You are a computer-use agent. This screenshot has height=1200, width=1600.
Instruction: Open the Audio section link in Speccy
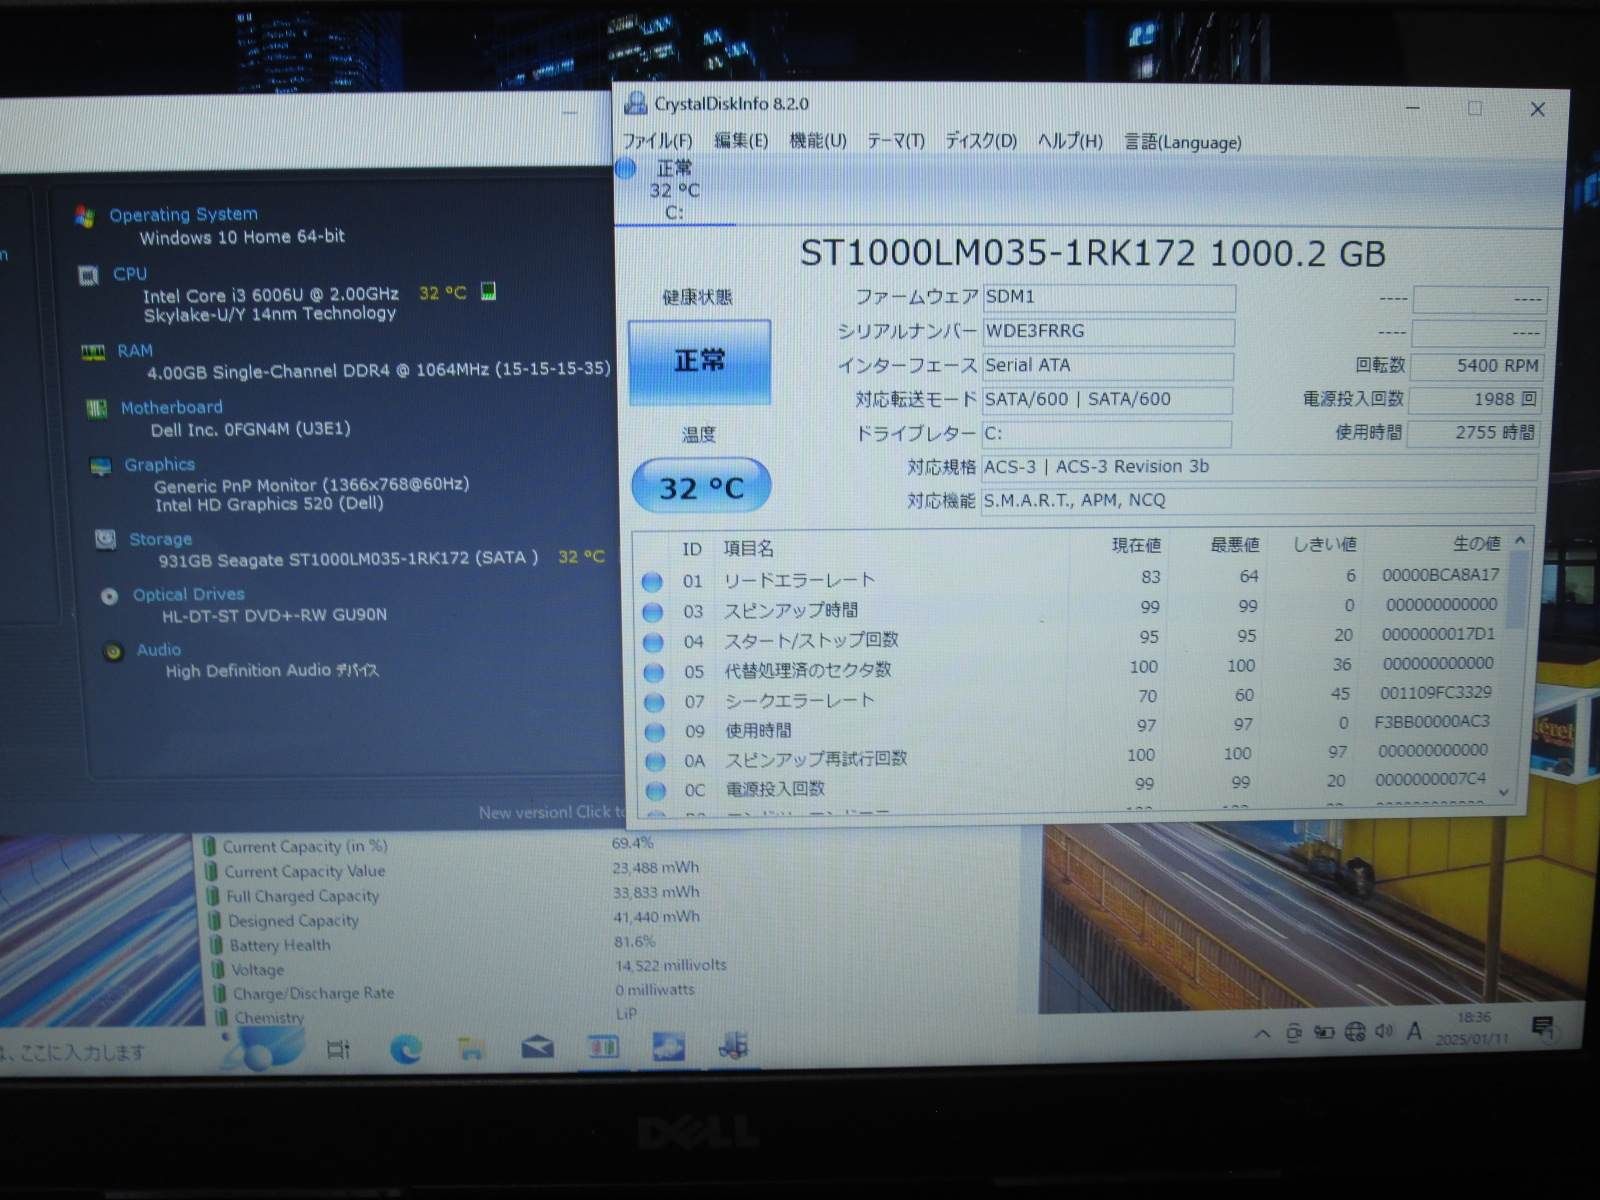click(x=159, y=649)
